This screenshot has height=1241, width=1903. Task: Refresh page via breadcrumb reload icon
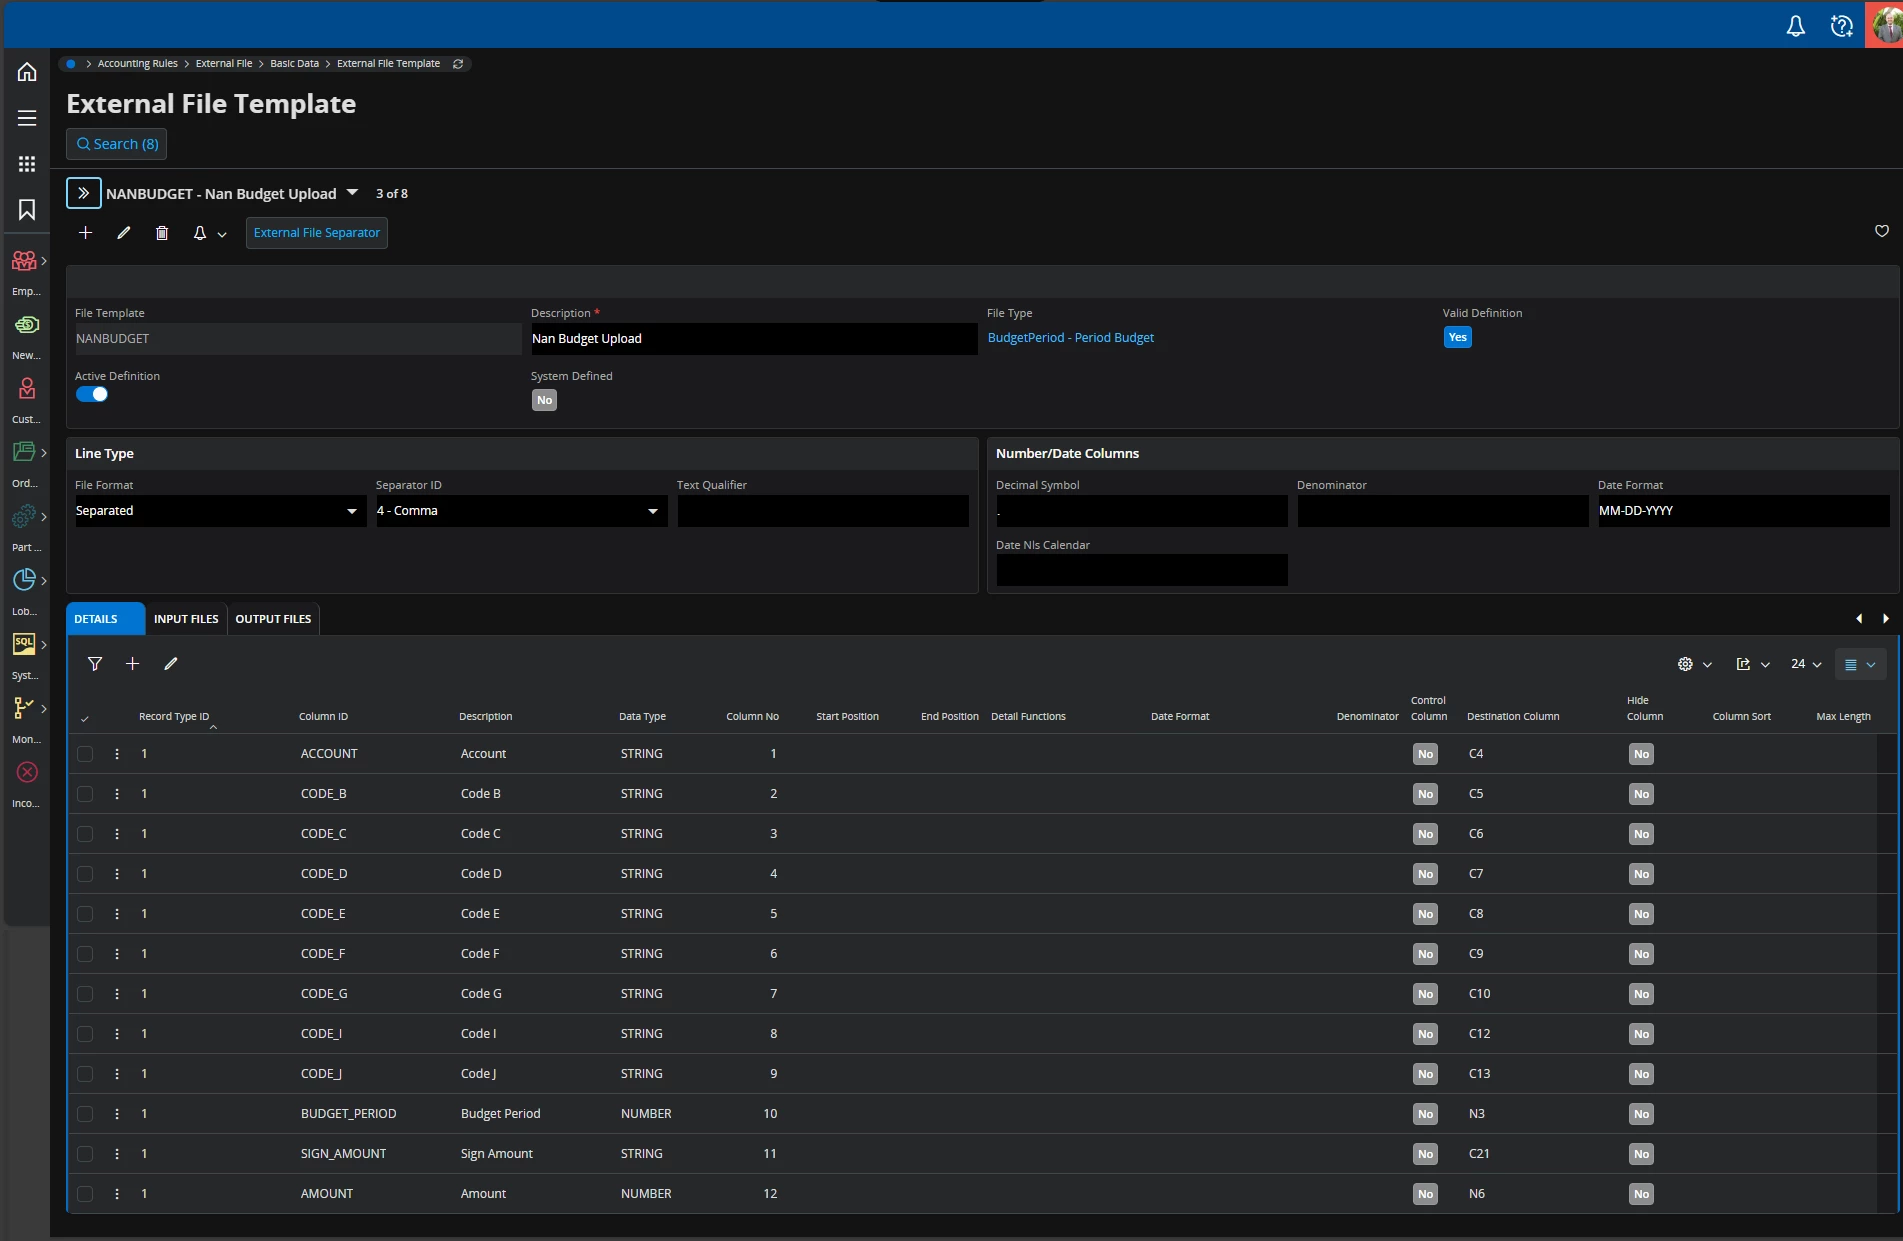click(x=458, y=64)
